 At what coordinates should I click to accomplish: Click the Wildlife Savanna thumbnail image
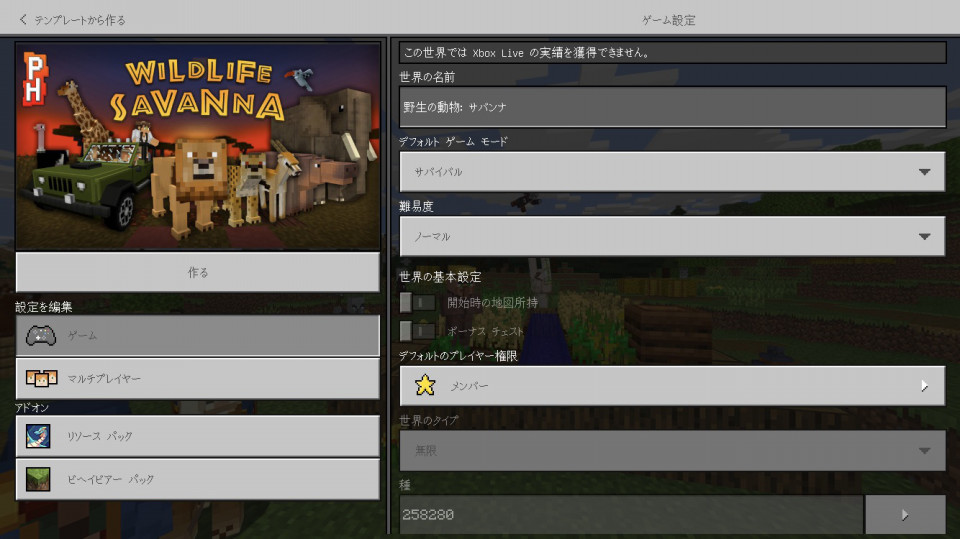(198, 146)
